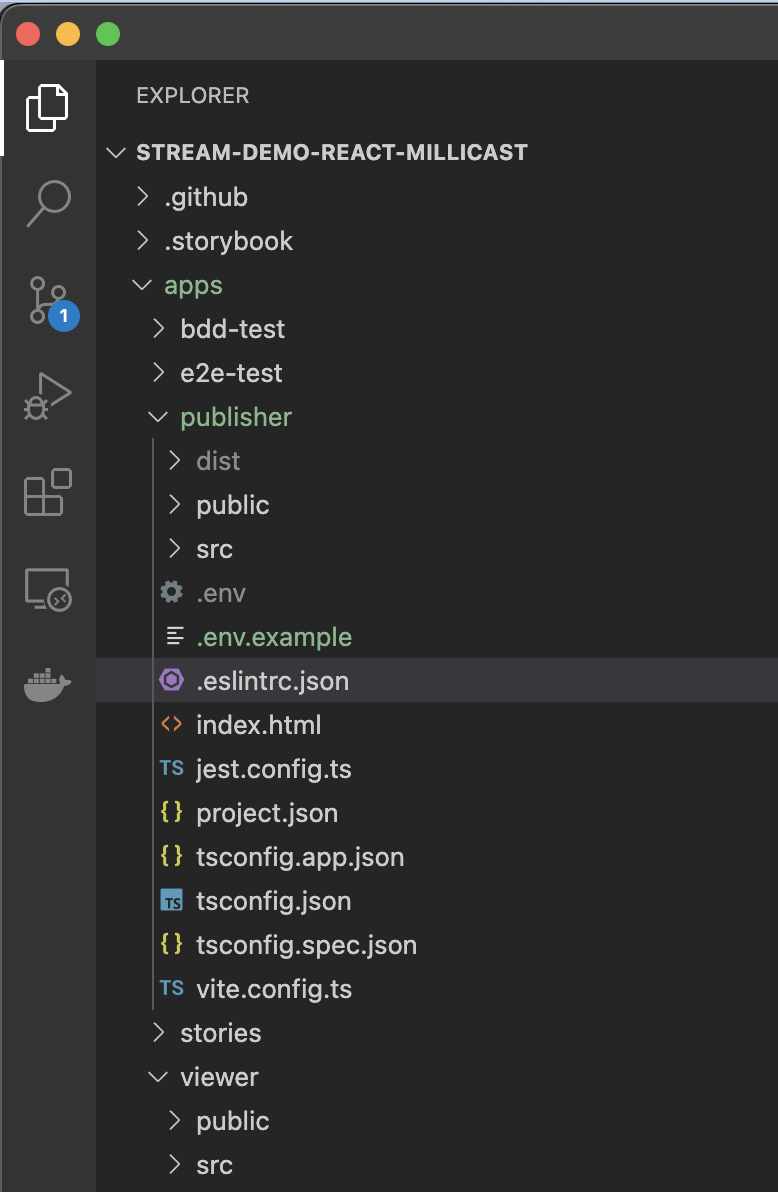This screenshot has height=1192, width=778.
Task: Open the index.html file
Action: [259, 724]
